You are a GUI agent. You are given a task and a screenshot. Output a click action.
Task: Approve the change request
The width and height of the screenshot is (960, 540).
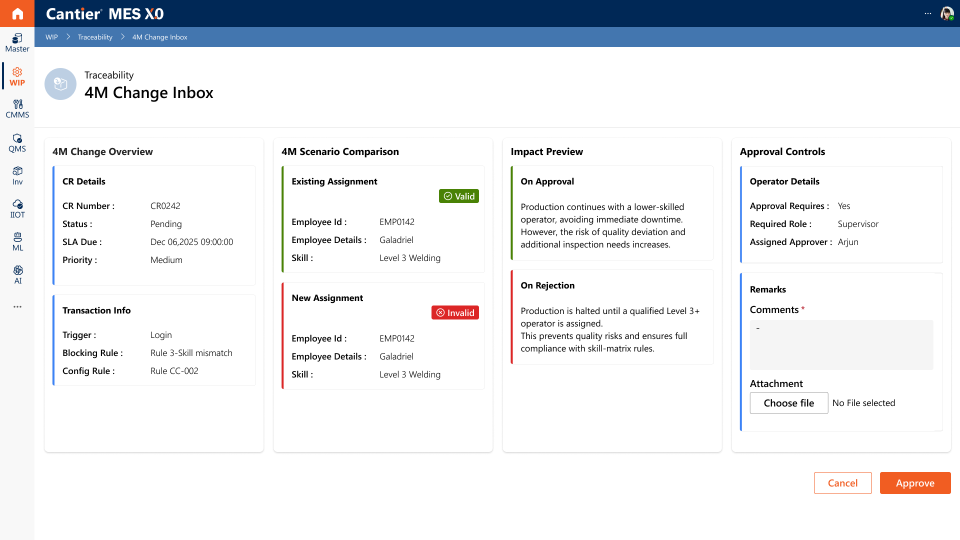pos(915,483)
